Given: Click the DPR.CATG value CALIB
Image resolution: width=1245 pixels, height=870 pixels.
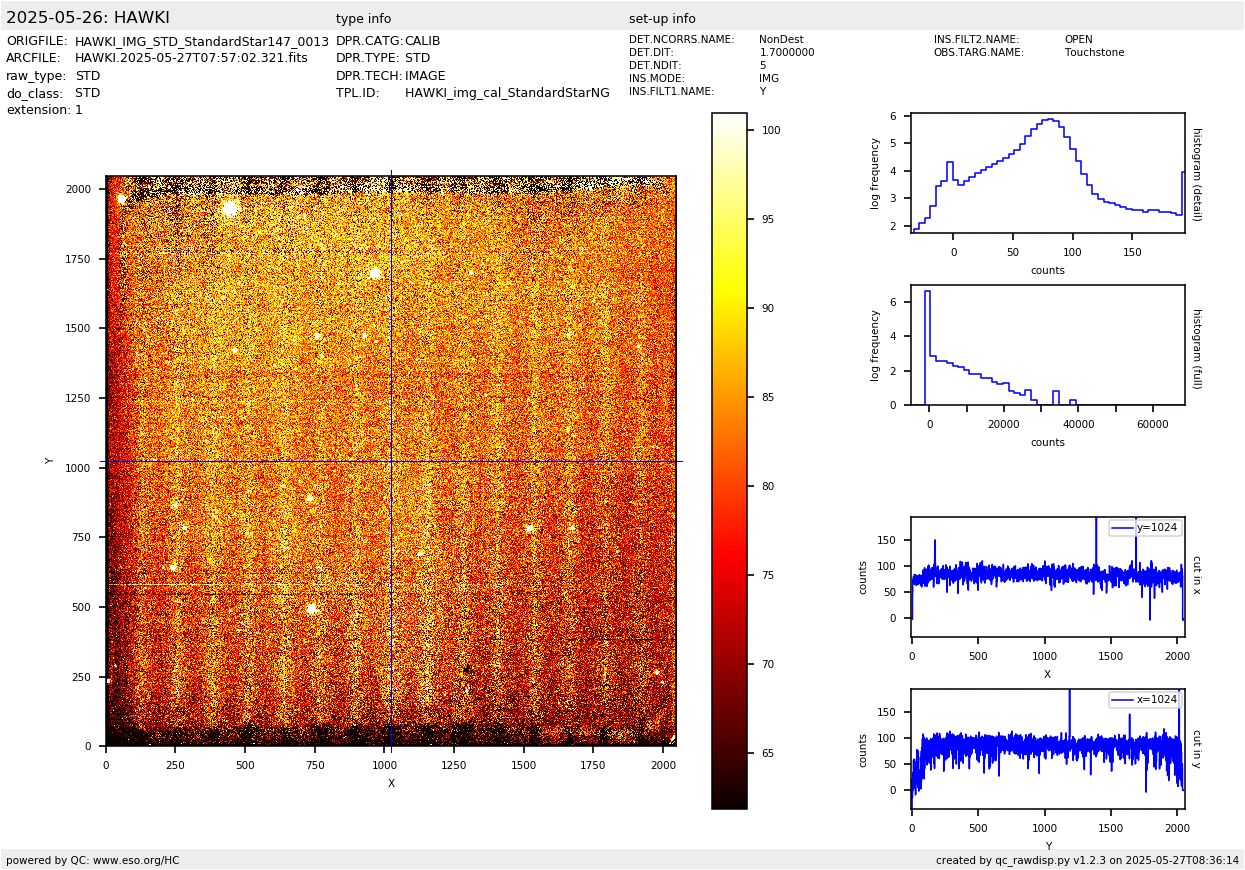Looking at the screenshot, I should click(422, 41).
